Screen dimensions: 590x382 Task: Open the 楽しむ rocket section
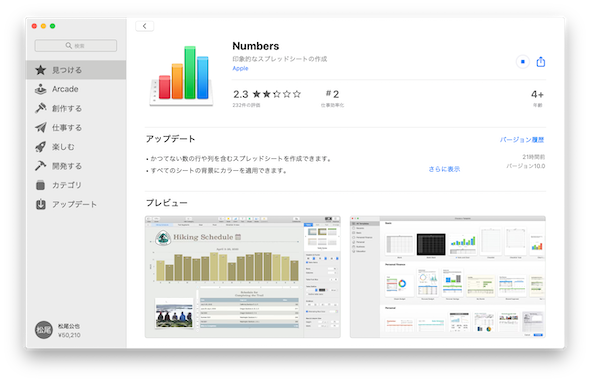point(76,147)
